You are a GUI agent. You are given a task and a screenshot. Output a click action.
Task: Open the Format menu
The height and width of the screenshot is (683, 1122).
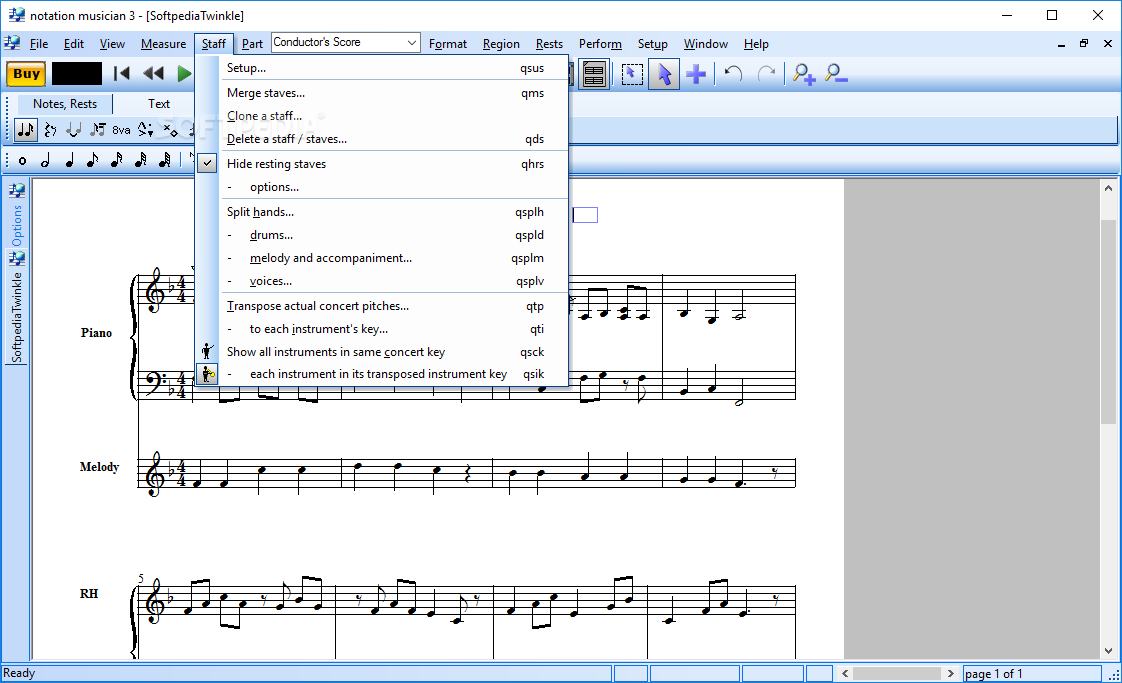click(448, 44)
